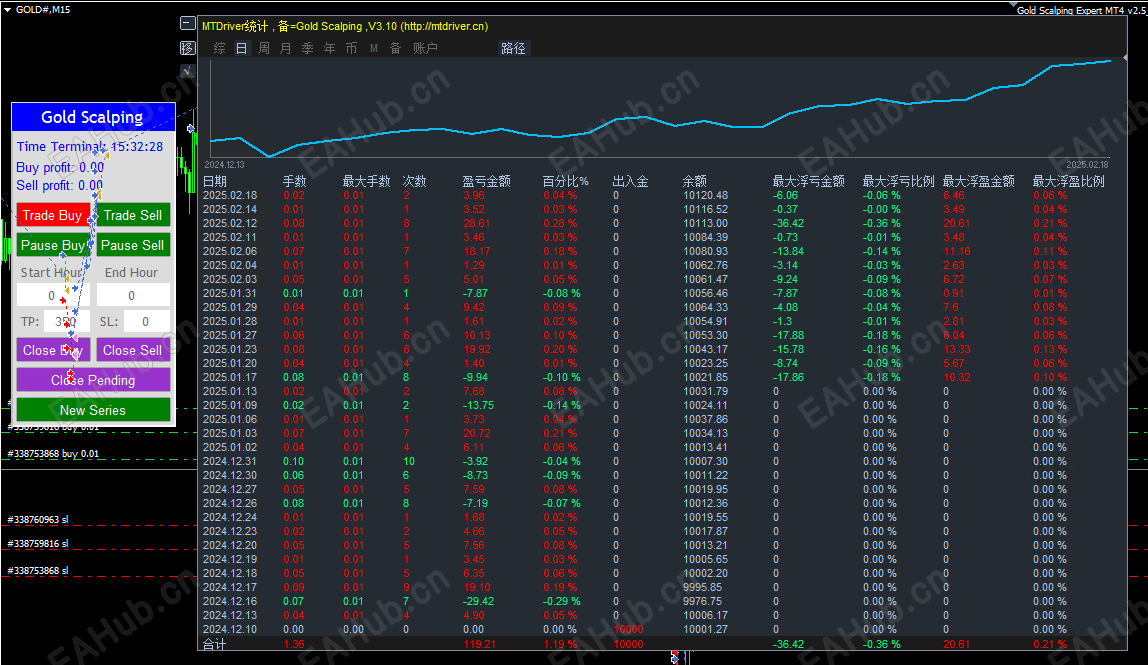Click the 移 move panel icon
1148x665 pixels.
click(x=187, y=48)
